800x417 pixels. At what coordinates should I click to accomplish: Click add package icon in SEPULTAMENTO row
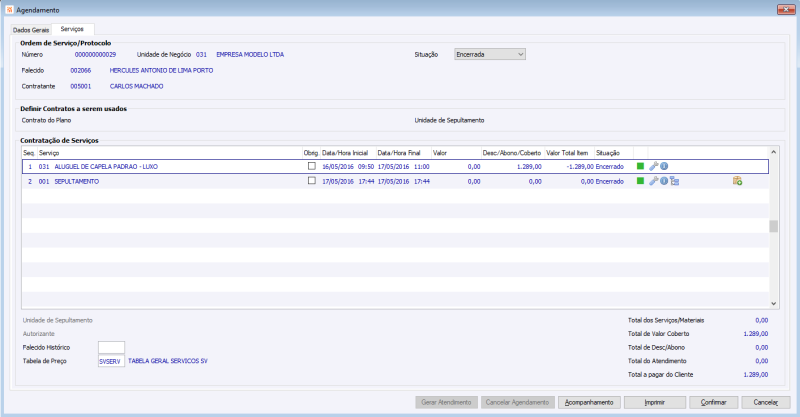737,181
